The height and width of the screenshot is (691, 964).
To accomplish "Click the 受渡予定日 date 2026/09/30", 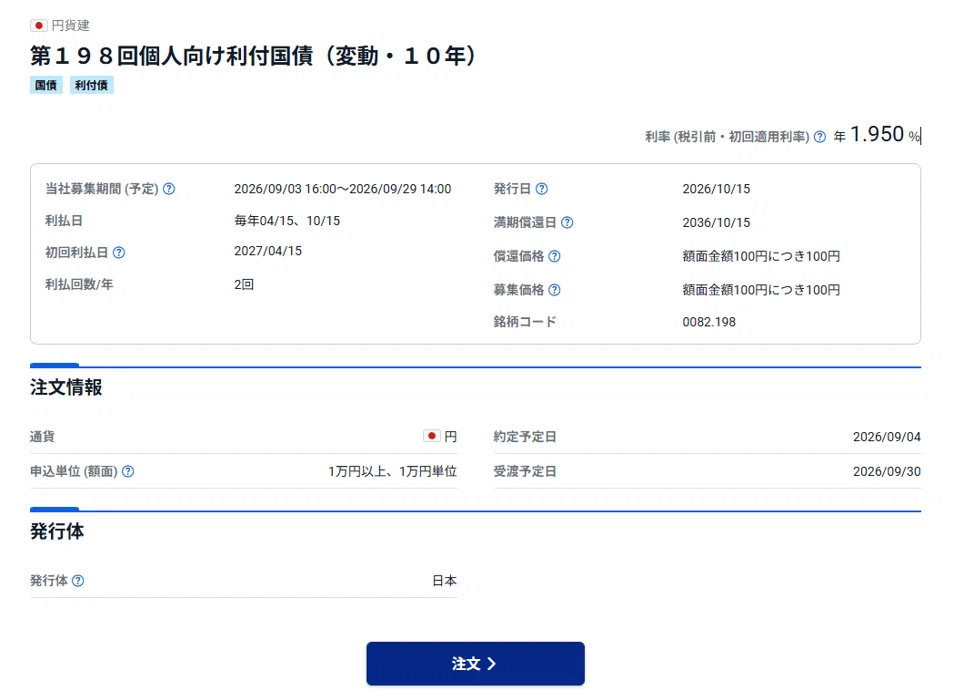I will 887,472.
